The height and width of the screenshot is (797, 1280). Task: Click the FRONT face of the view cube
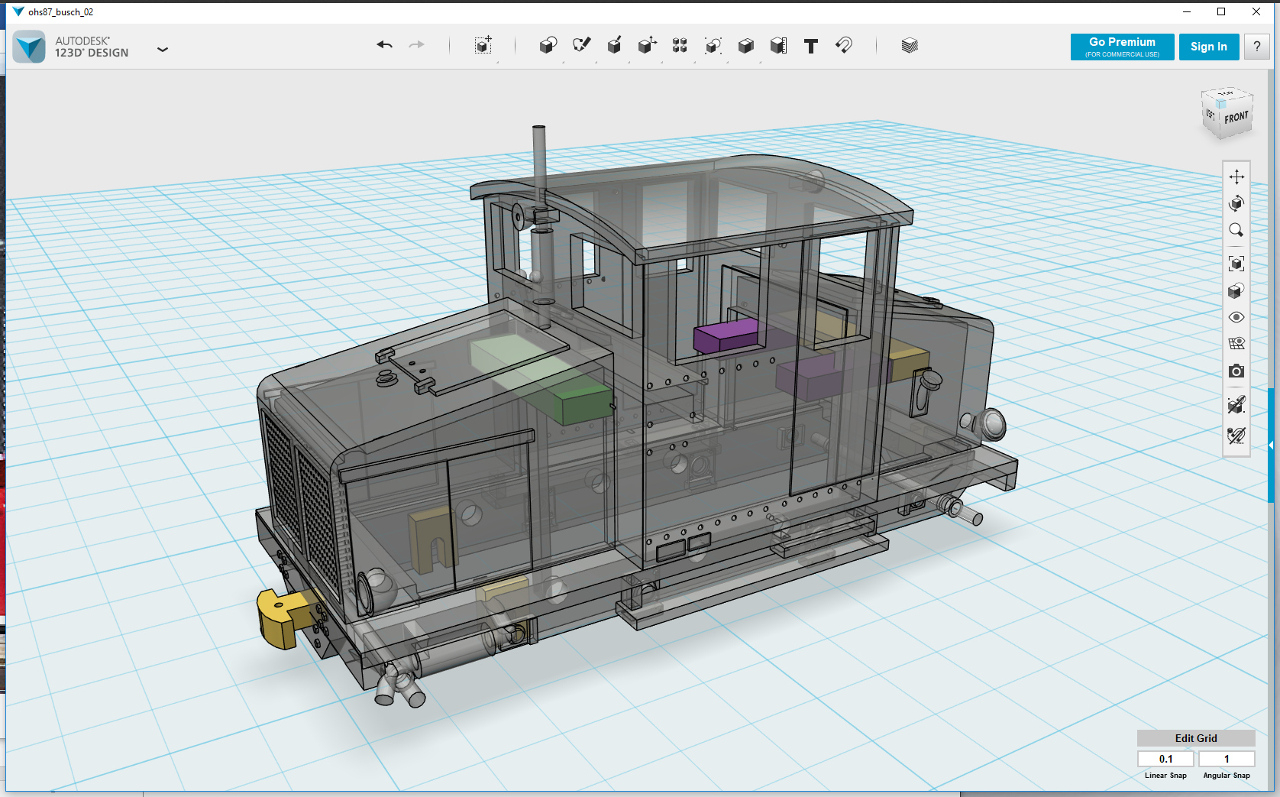pyautogui.click(x=1236, y=117)
